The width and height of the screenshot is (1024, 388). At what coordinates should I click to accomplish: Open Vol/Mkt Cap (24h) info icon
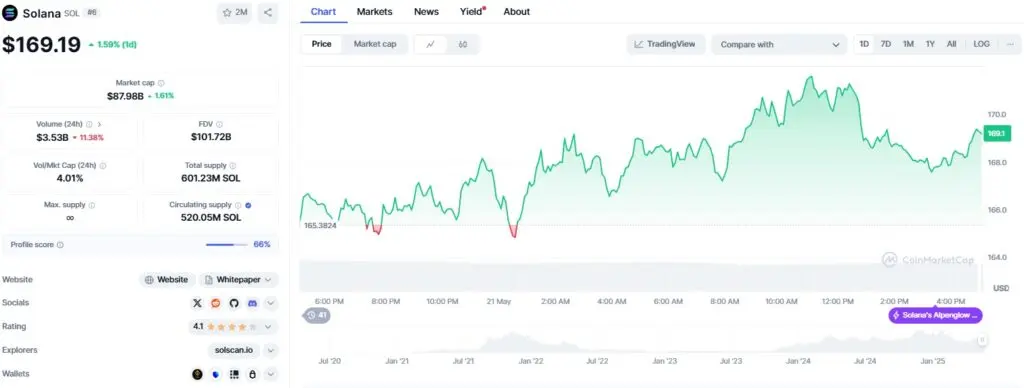tap(103, 166)
